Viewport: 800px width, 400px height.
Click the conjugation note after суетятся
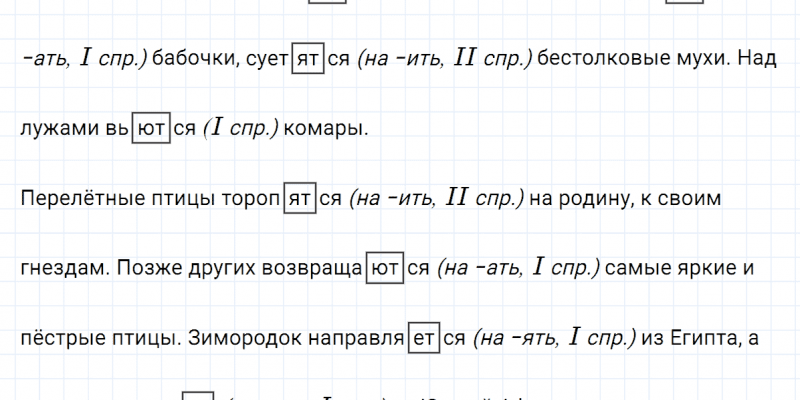click(442, 59)
